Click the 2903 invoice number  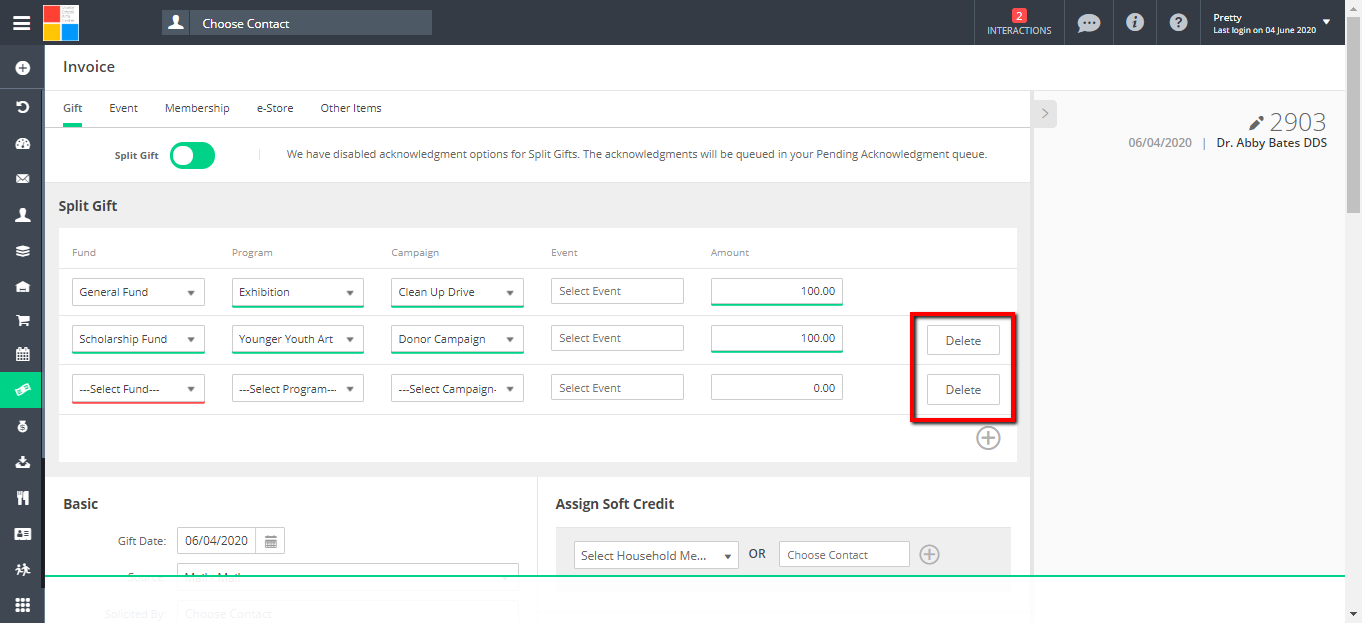coord(1298,123)
